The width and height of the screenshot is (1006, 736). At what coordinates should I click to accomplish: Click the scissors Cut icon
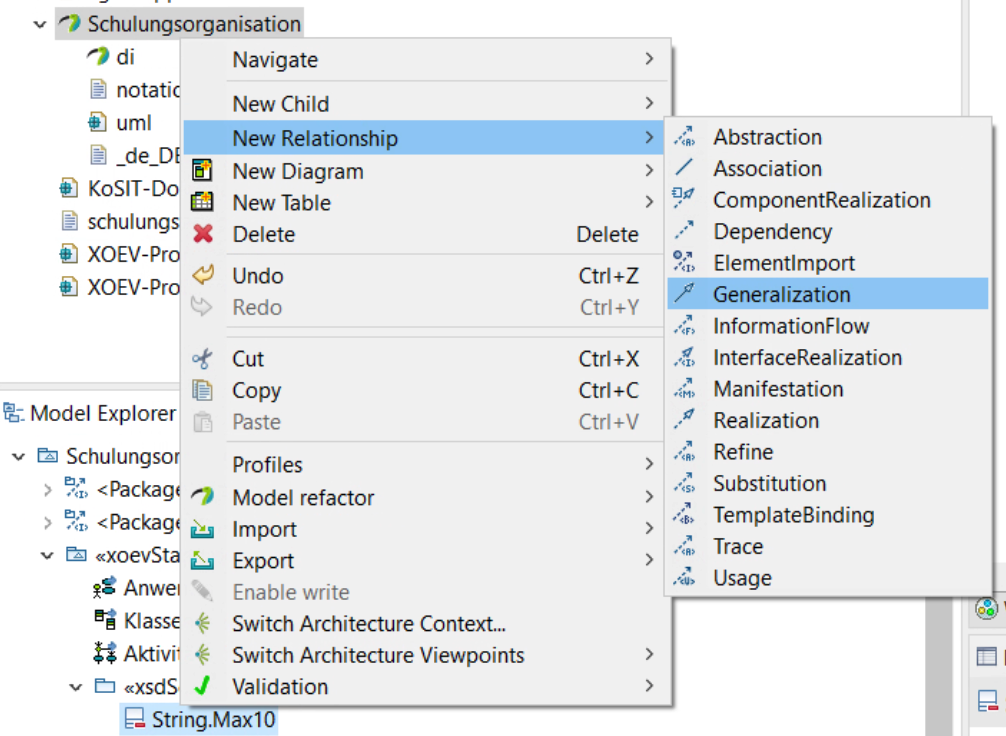[x=202, y=358]
